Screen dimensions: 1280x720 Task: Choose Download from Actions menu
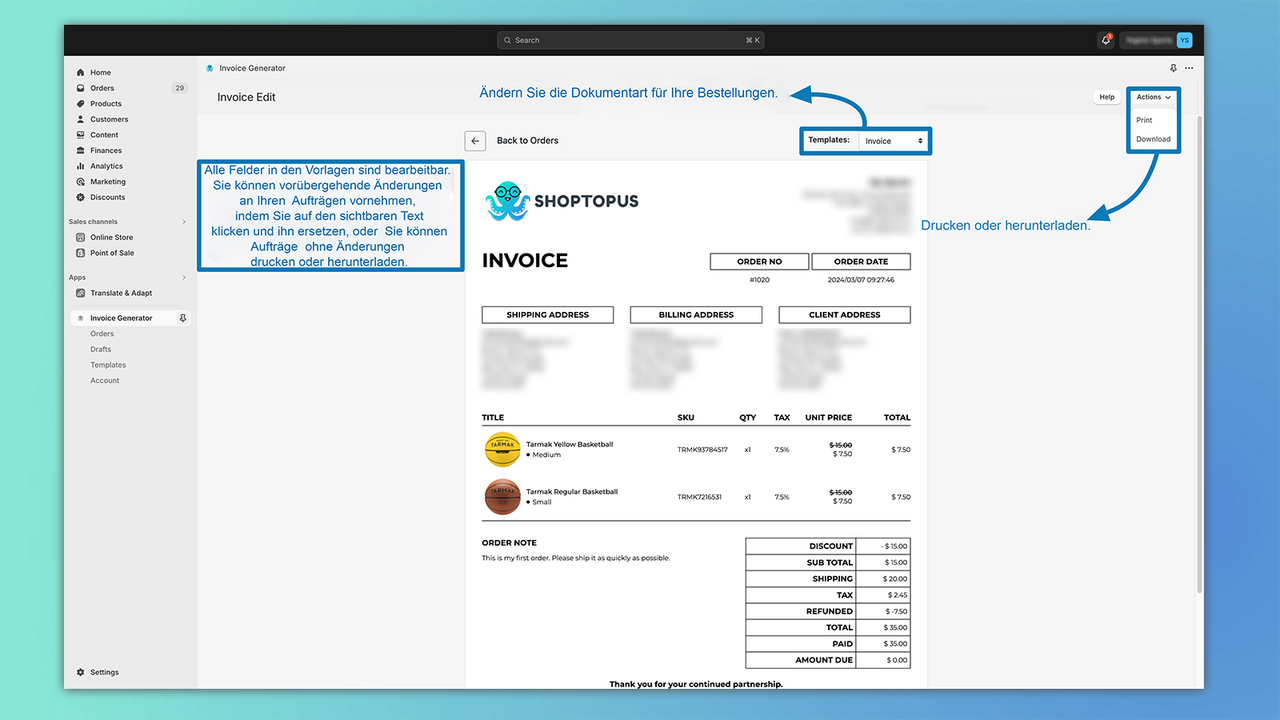[x=1153, y=139]
